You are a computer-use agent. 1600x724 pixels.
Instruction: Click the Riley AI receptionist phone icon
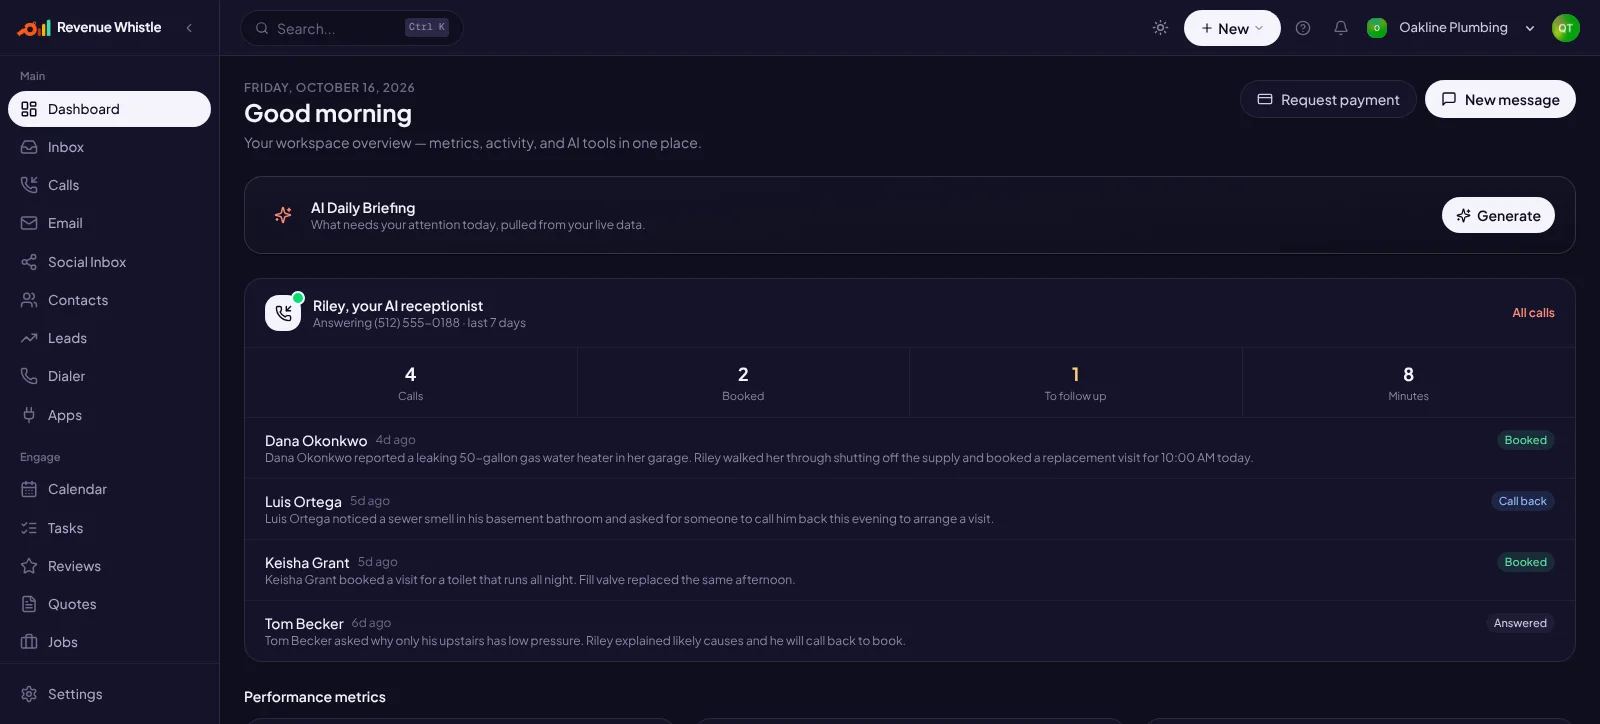[283, 313]
